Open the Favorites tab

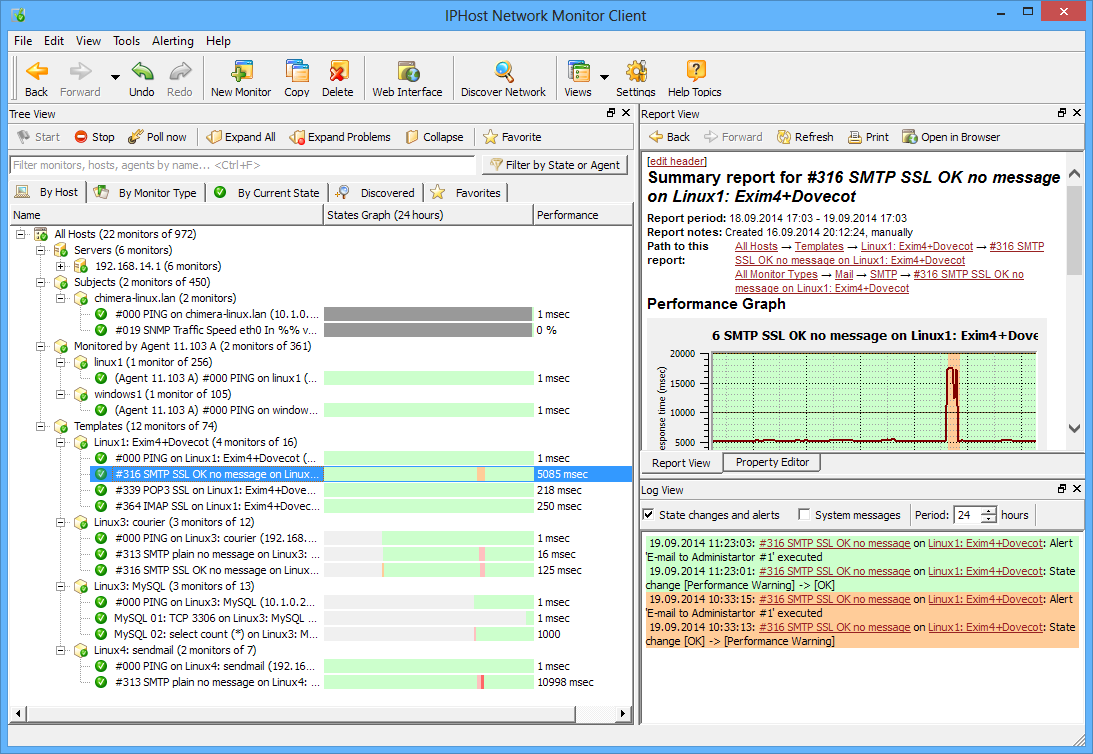point(466,193)
